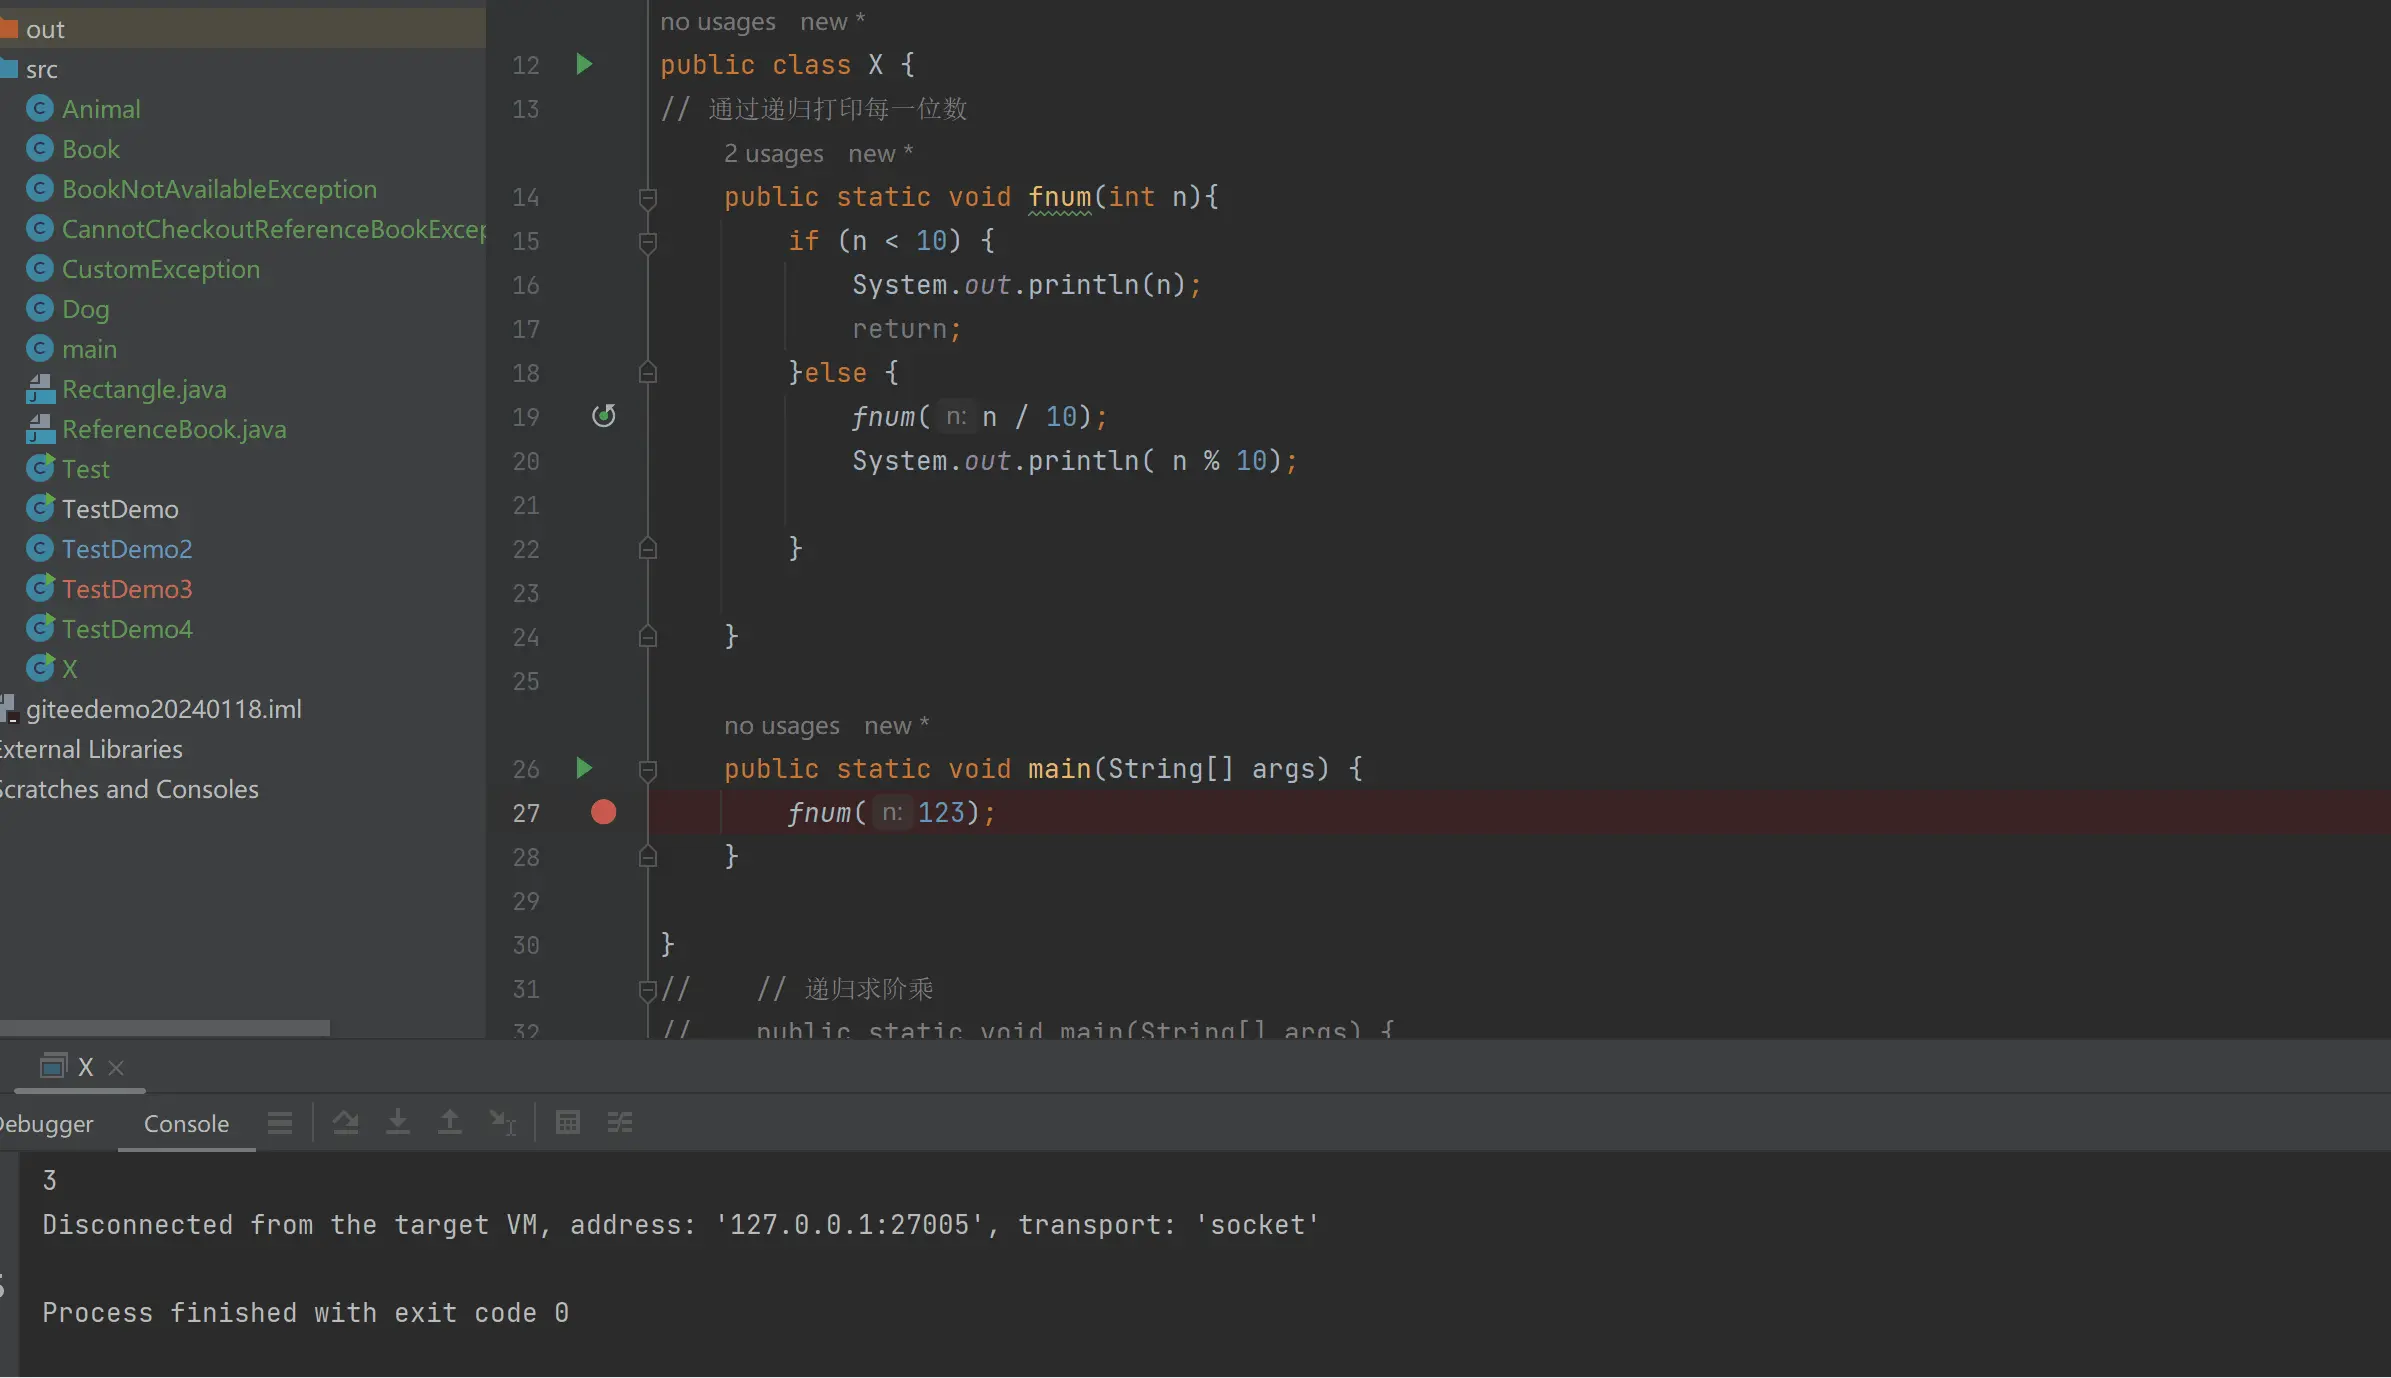Image resolution: width=2391 pixels, height=1378 pixels.
Task: Open the CustomException class
Action: point(160,269)
